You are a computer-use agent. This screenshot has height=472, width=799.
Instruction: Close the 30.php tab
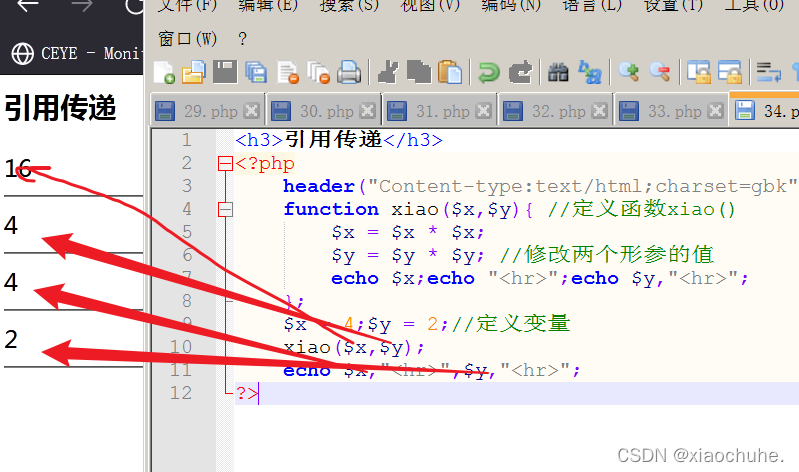[367, 111]
